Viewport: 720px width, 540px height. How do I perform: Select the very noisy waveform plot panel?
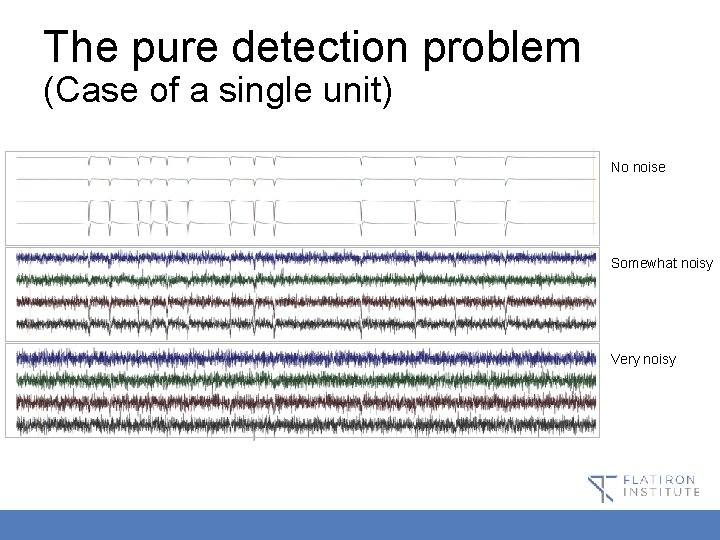pyautogui.click(x=302, y=390)
